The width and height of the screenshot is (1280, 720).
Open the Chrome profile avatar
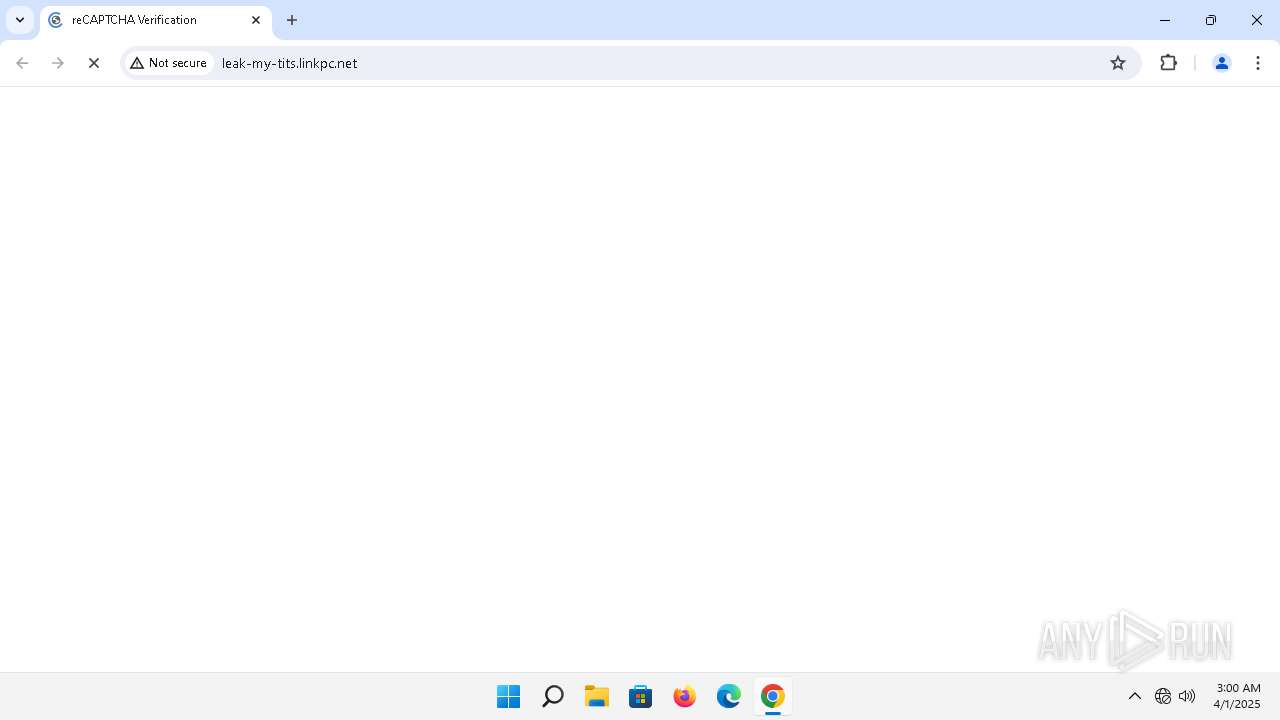[x=1221, y=63]
